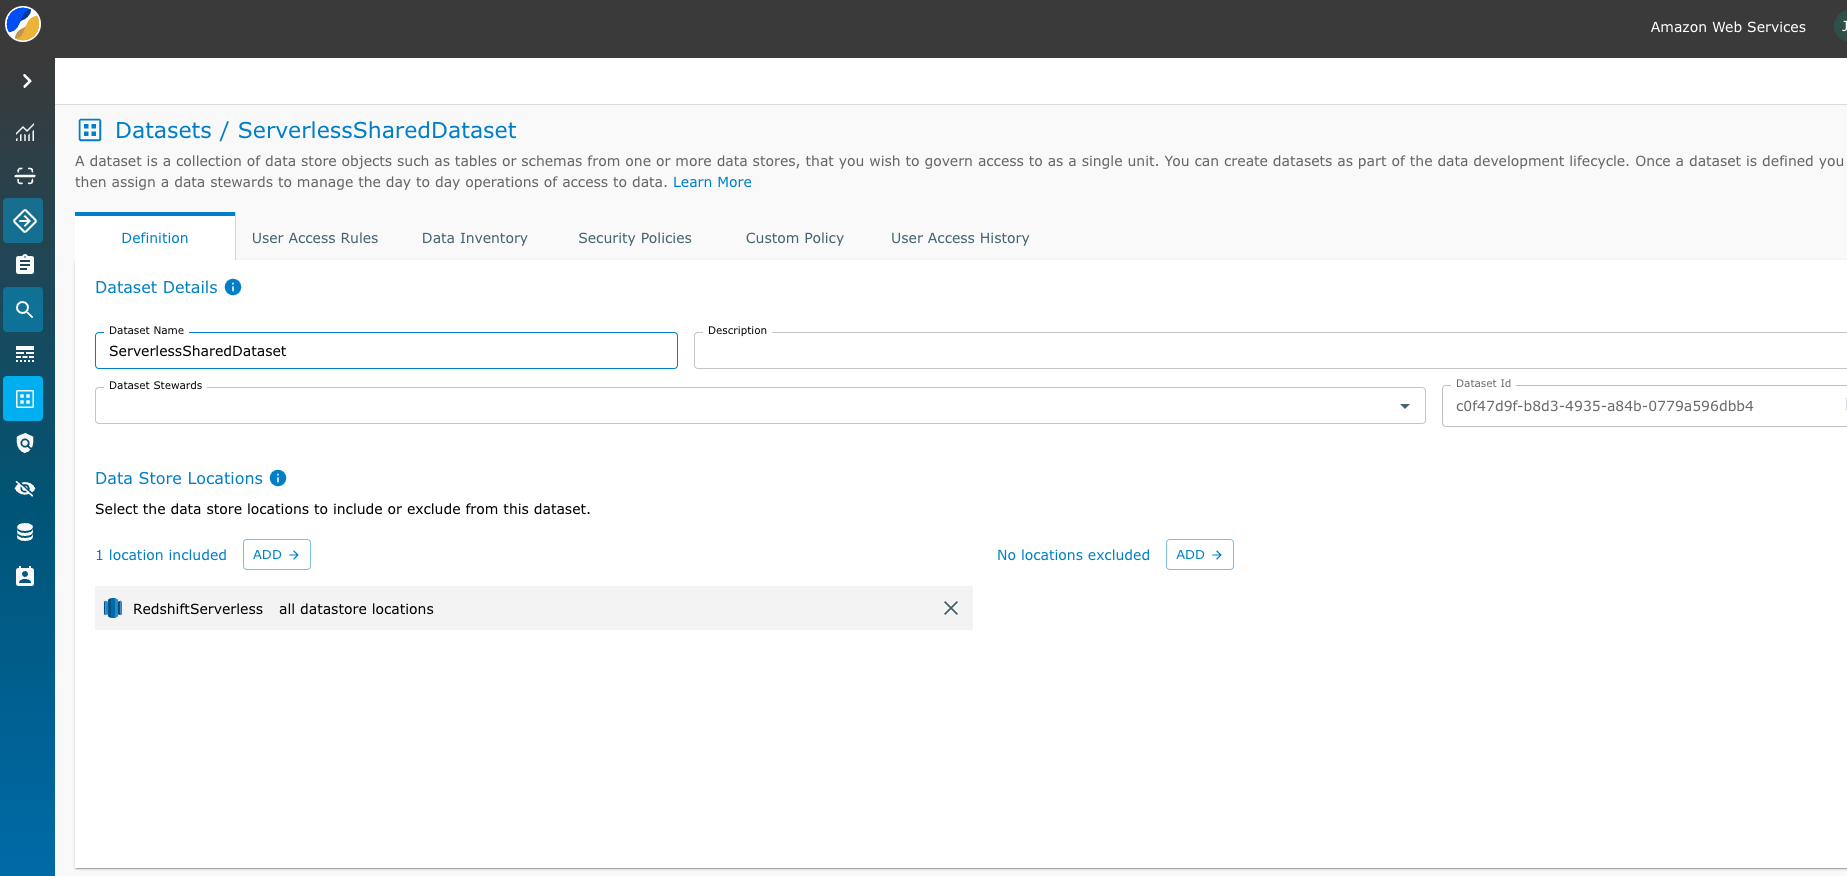Click the Dataset Details heading

(x=156, y=287)
